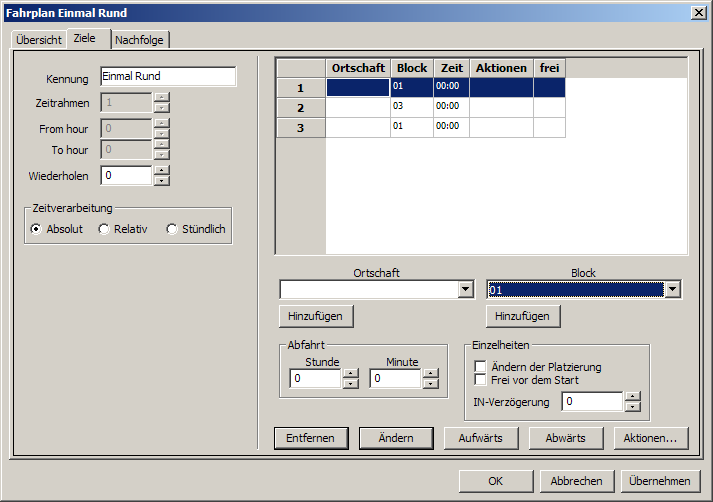The height and width of the screenshot is (502, 713).
Task: Increase the Stunde departure value
Action: click(x=350, y=374)
